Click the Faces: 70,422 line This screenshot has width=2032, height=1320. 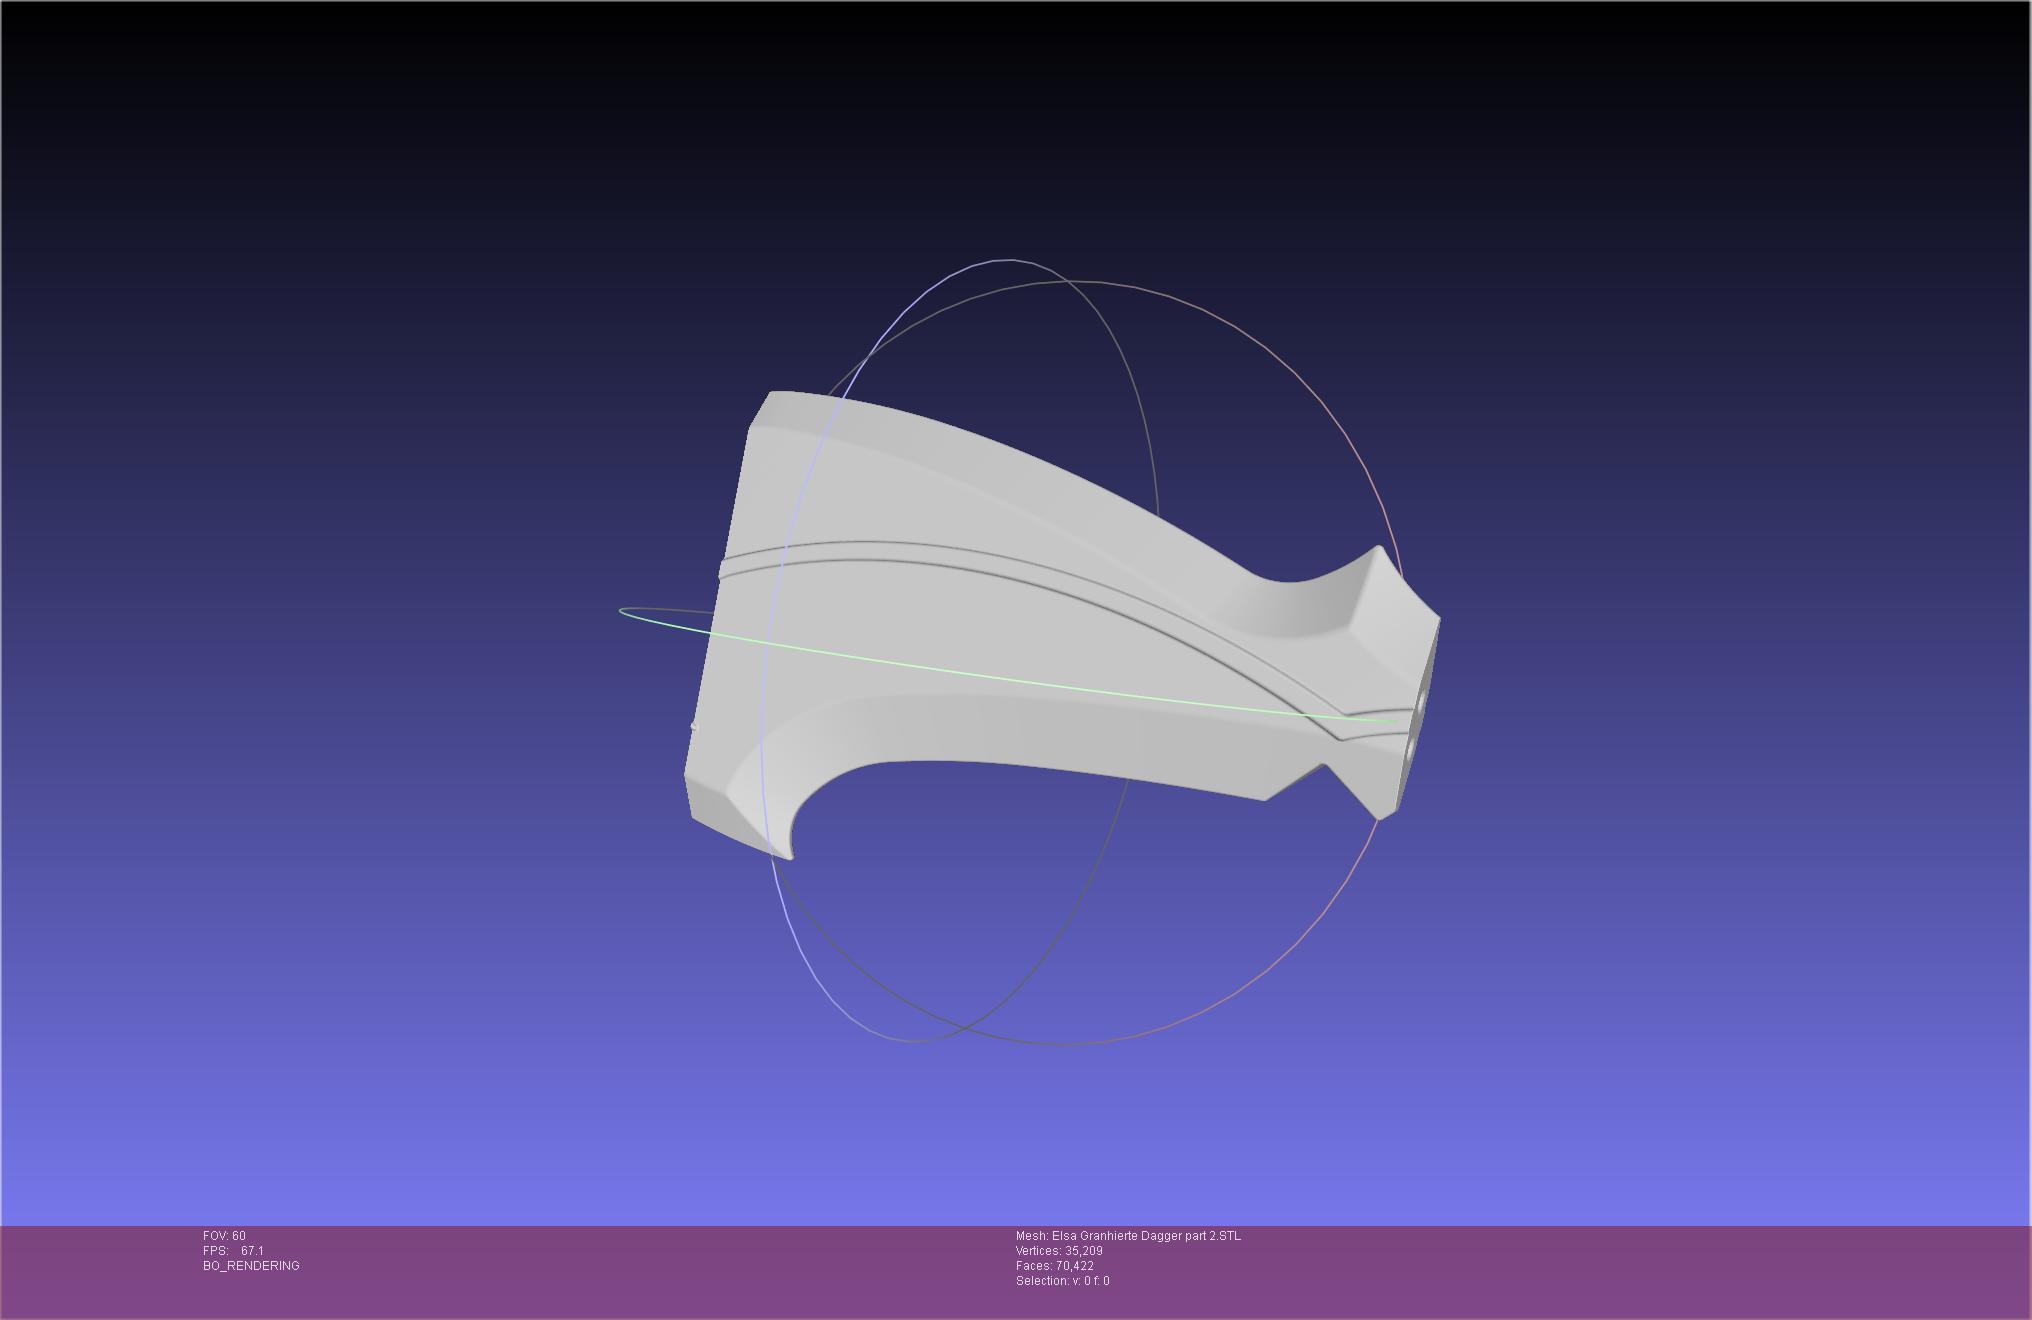coord(1054,1266)
